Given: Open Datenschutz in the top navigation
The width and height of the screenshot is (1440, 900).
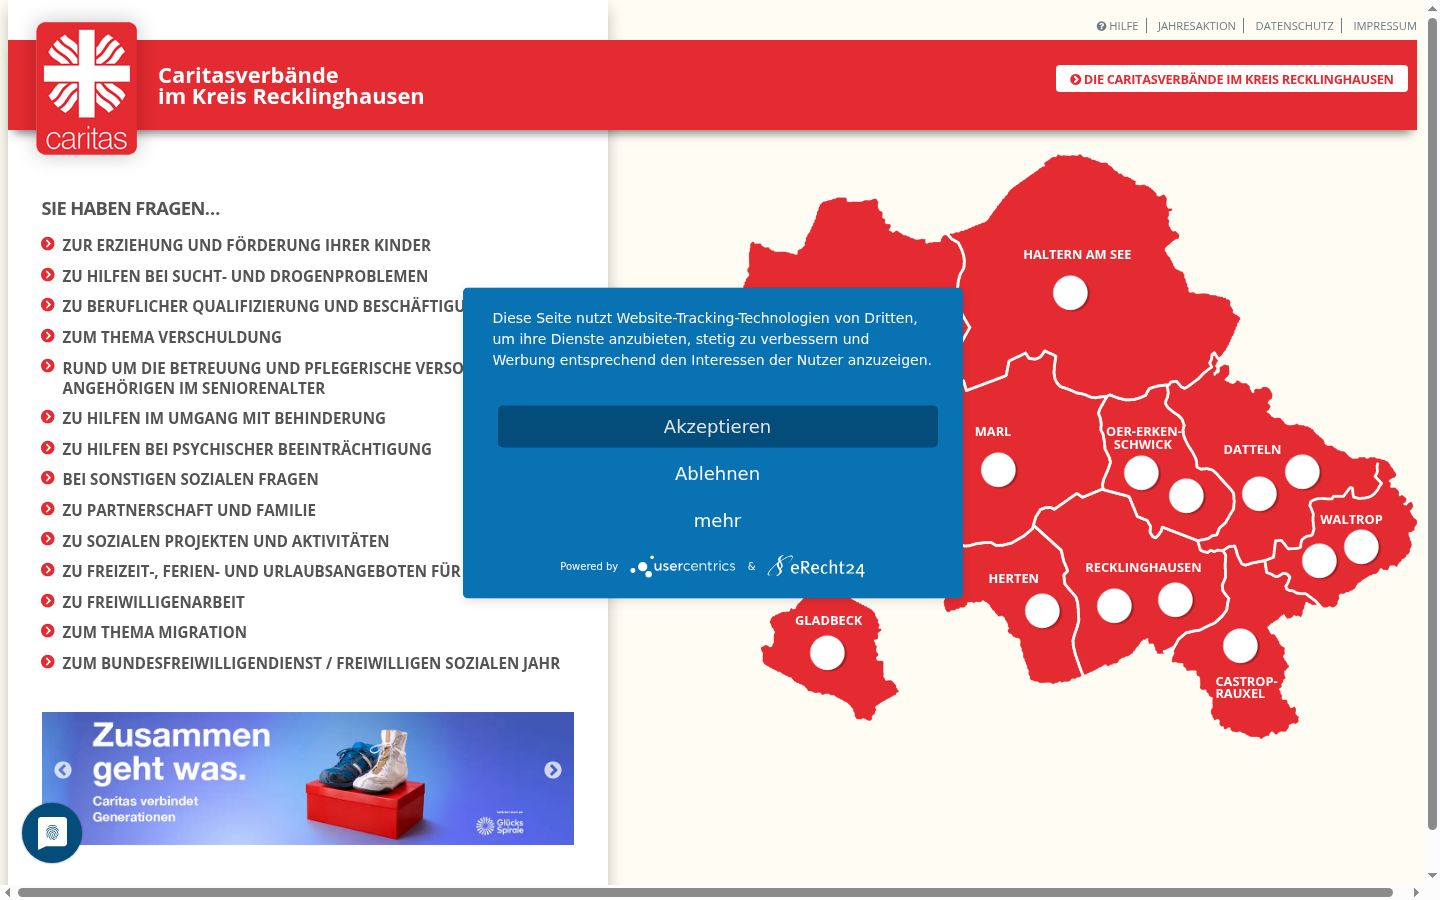Looking at the screenshot, I should point(1294,26).
